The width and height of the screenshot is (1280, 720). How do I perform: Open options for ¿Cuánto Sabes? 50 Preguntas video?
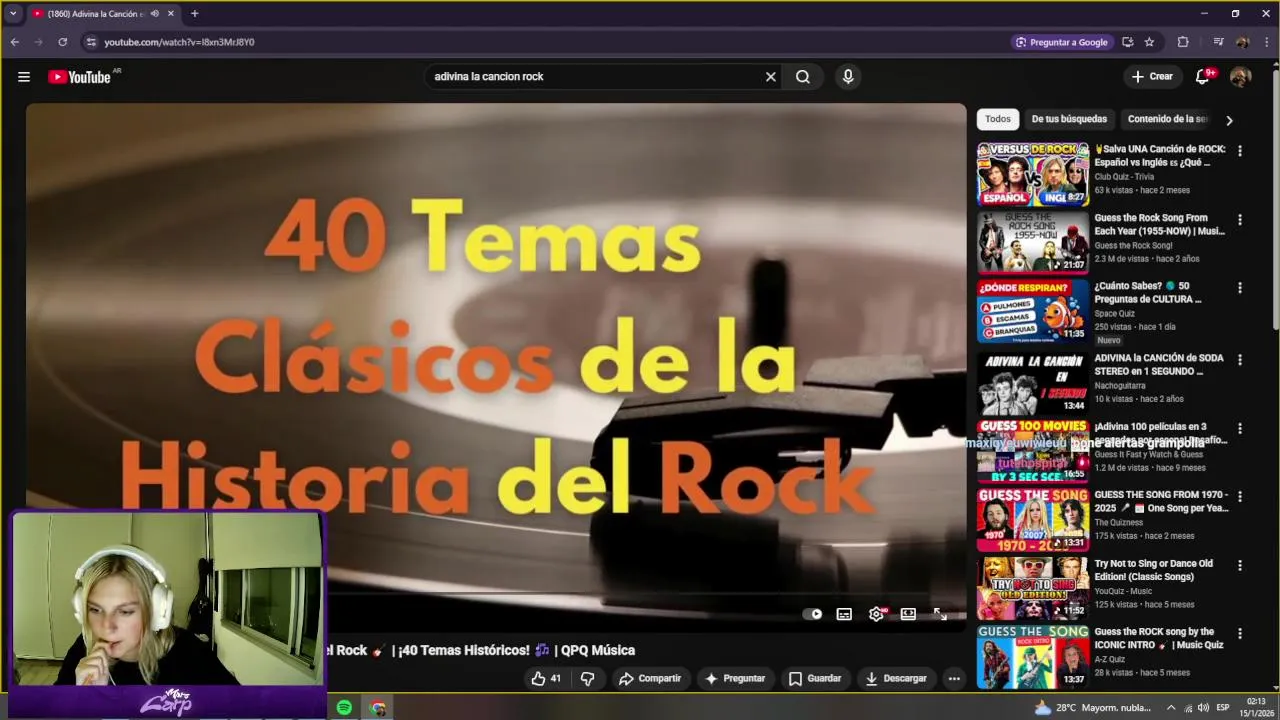1240,287
